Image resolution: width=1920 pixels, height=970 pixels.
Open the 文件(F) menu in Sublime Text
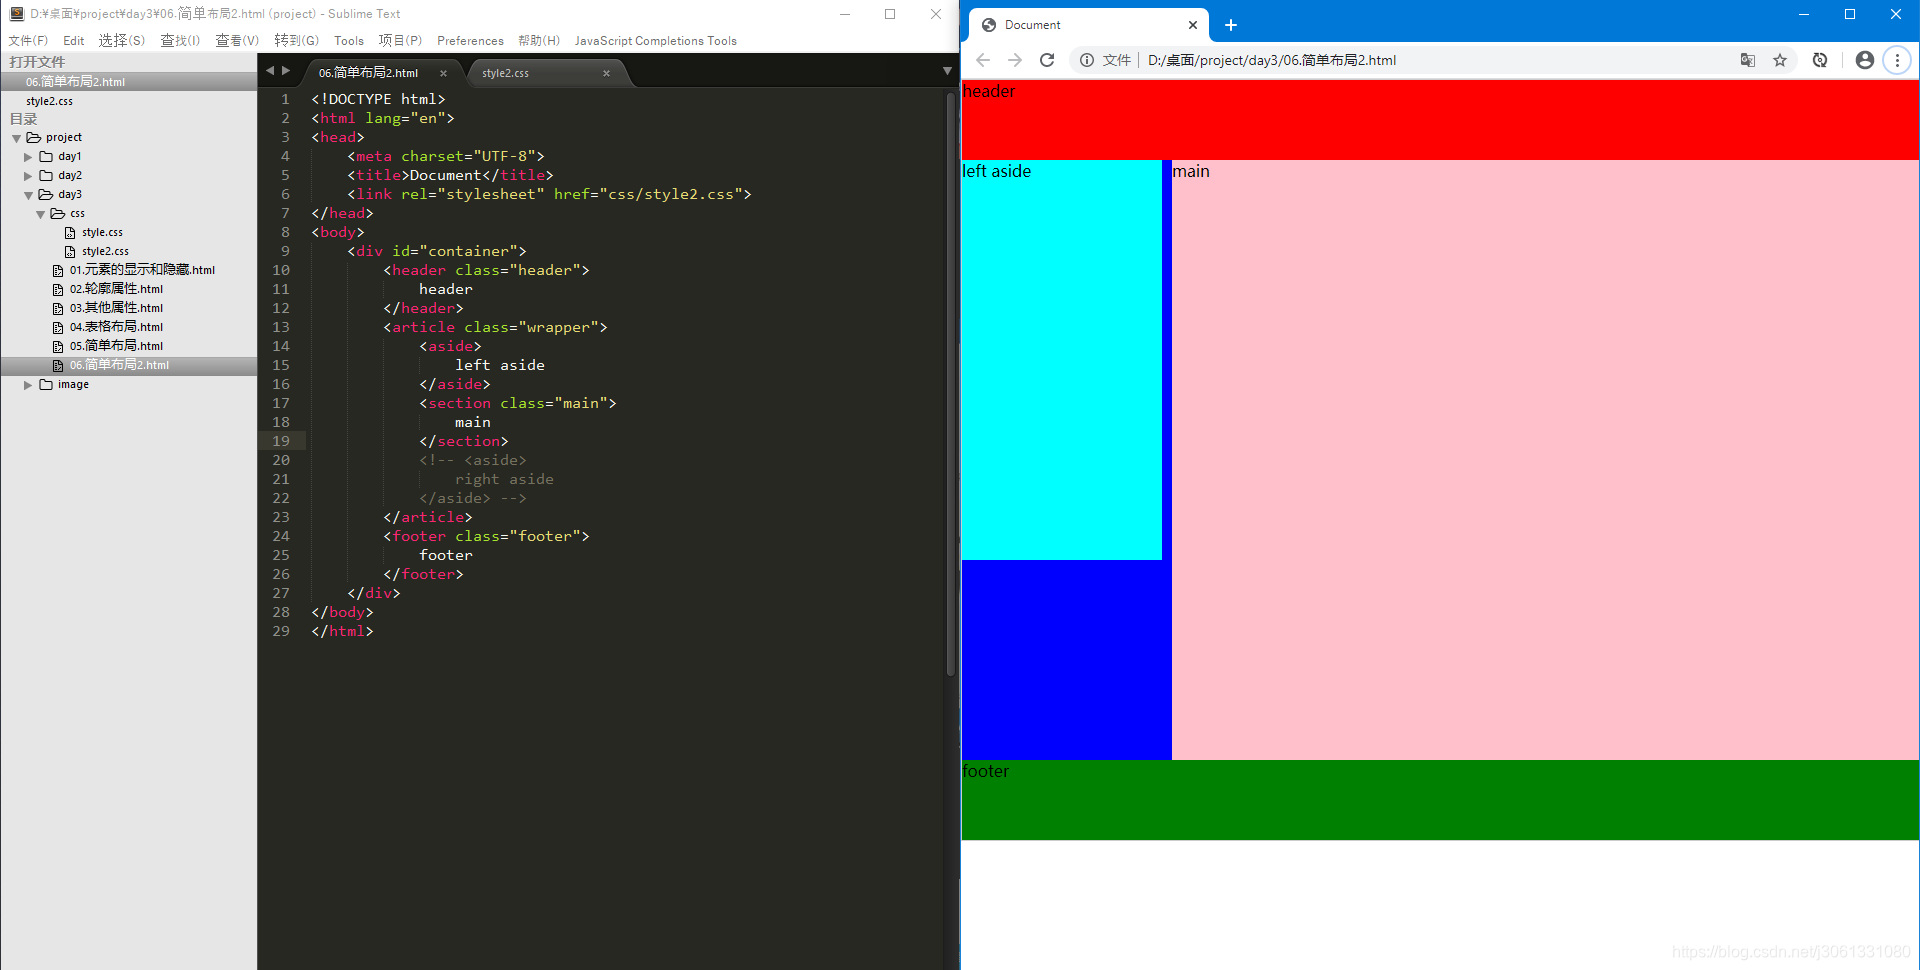click(28, 41)
